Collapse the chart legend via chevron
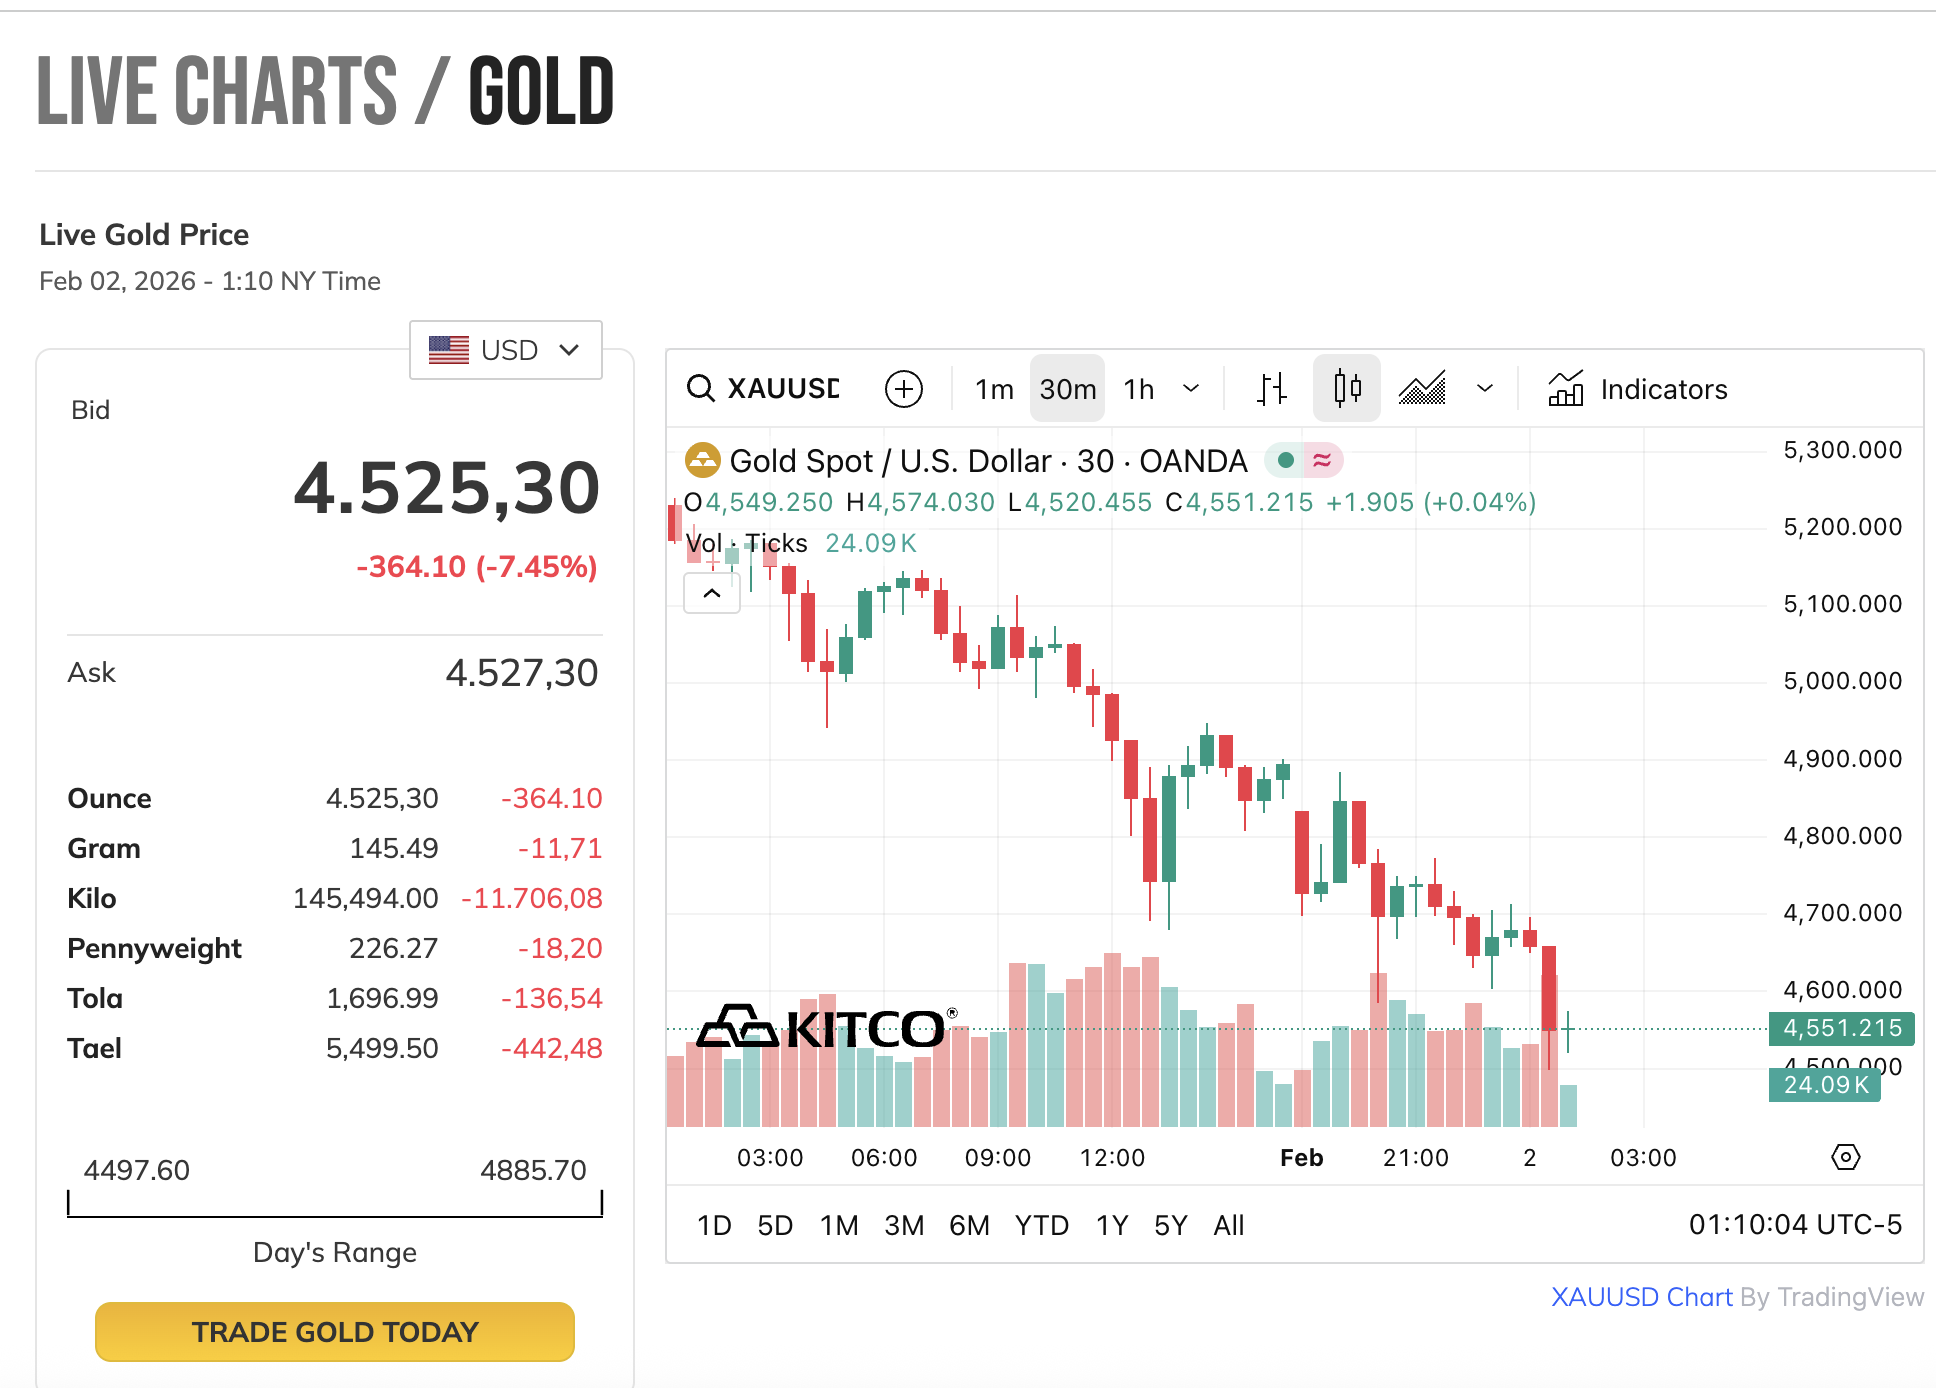Screen dimensions: 1936x1388 click(711, 593)
